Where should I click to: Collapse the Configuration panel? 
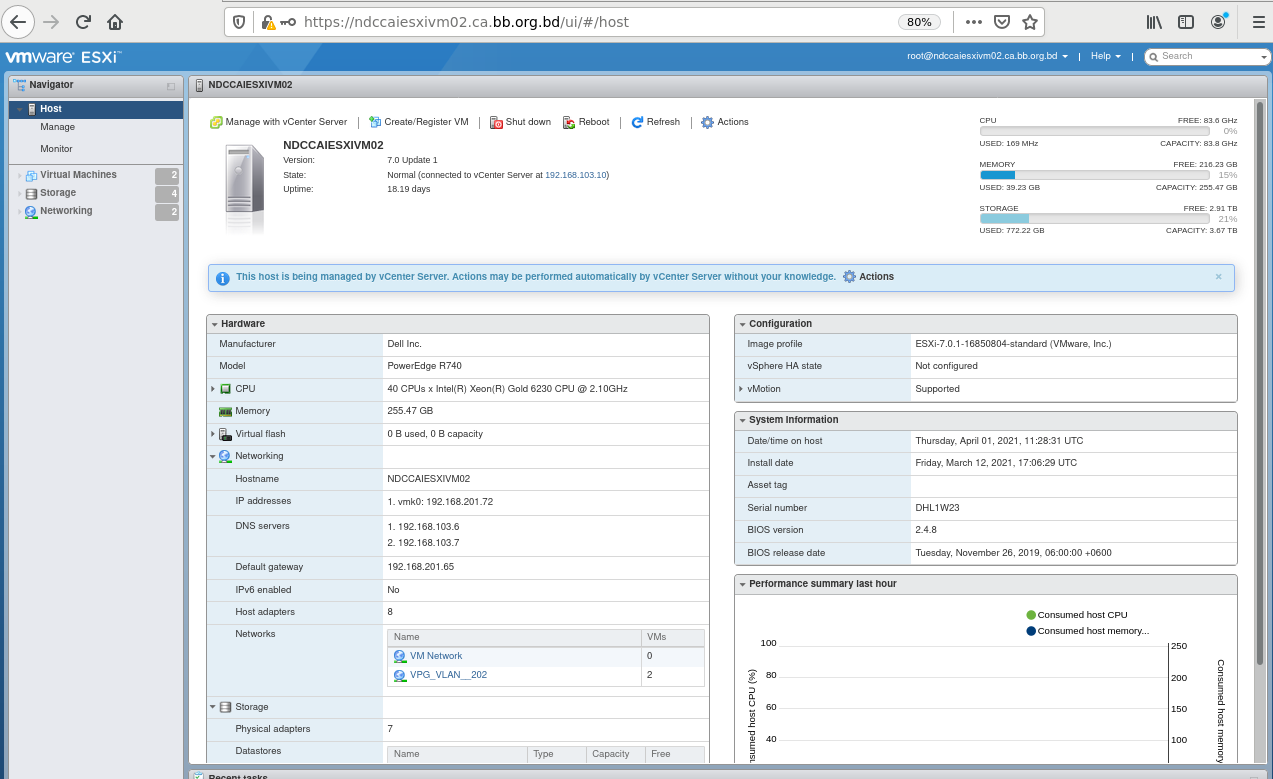(742, 324)
